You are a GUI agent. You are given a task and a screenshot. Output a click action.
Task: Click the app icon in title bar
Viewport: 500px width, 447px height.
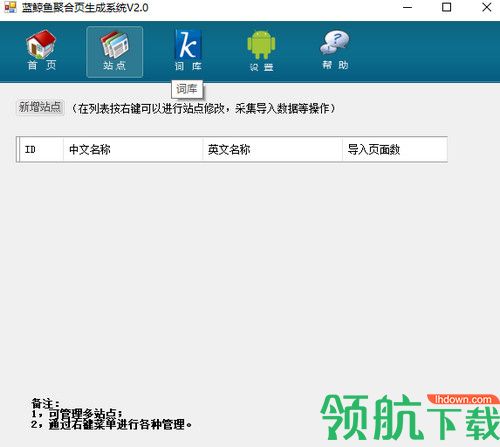10,7
